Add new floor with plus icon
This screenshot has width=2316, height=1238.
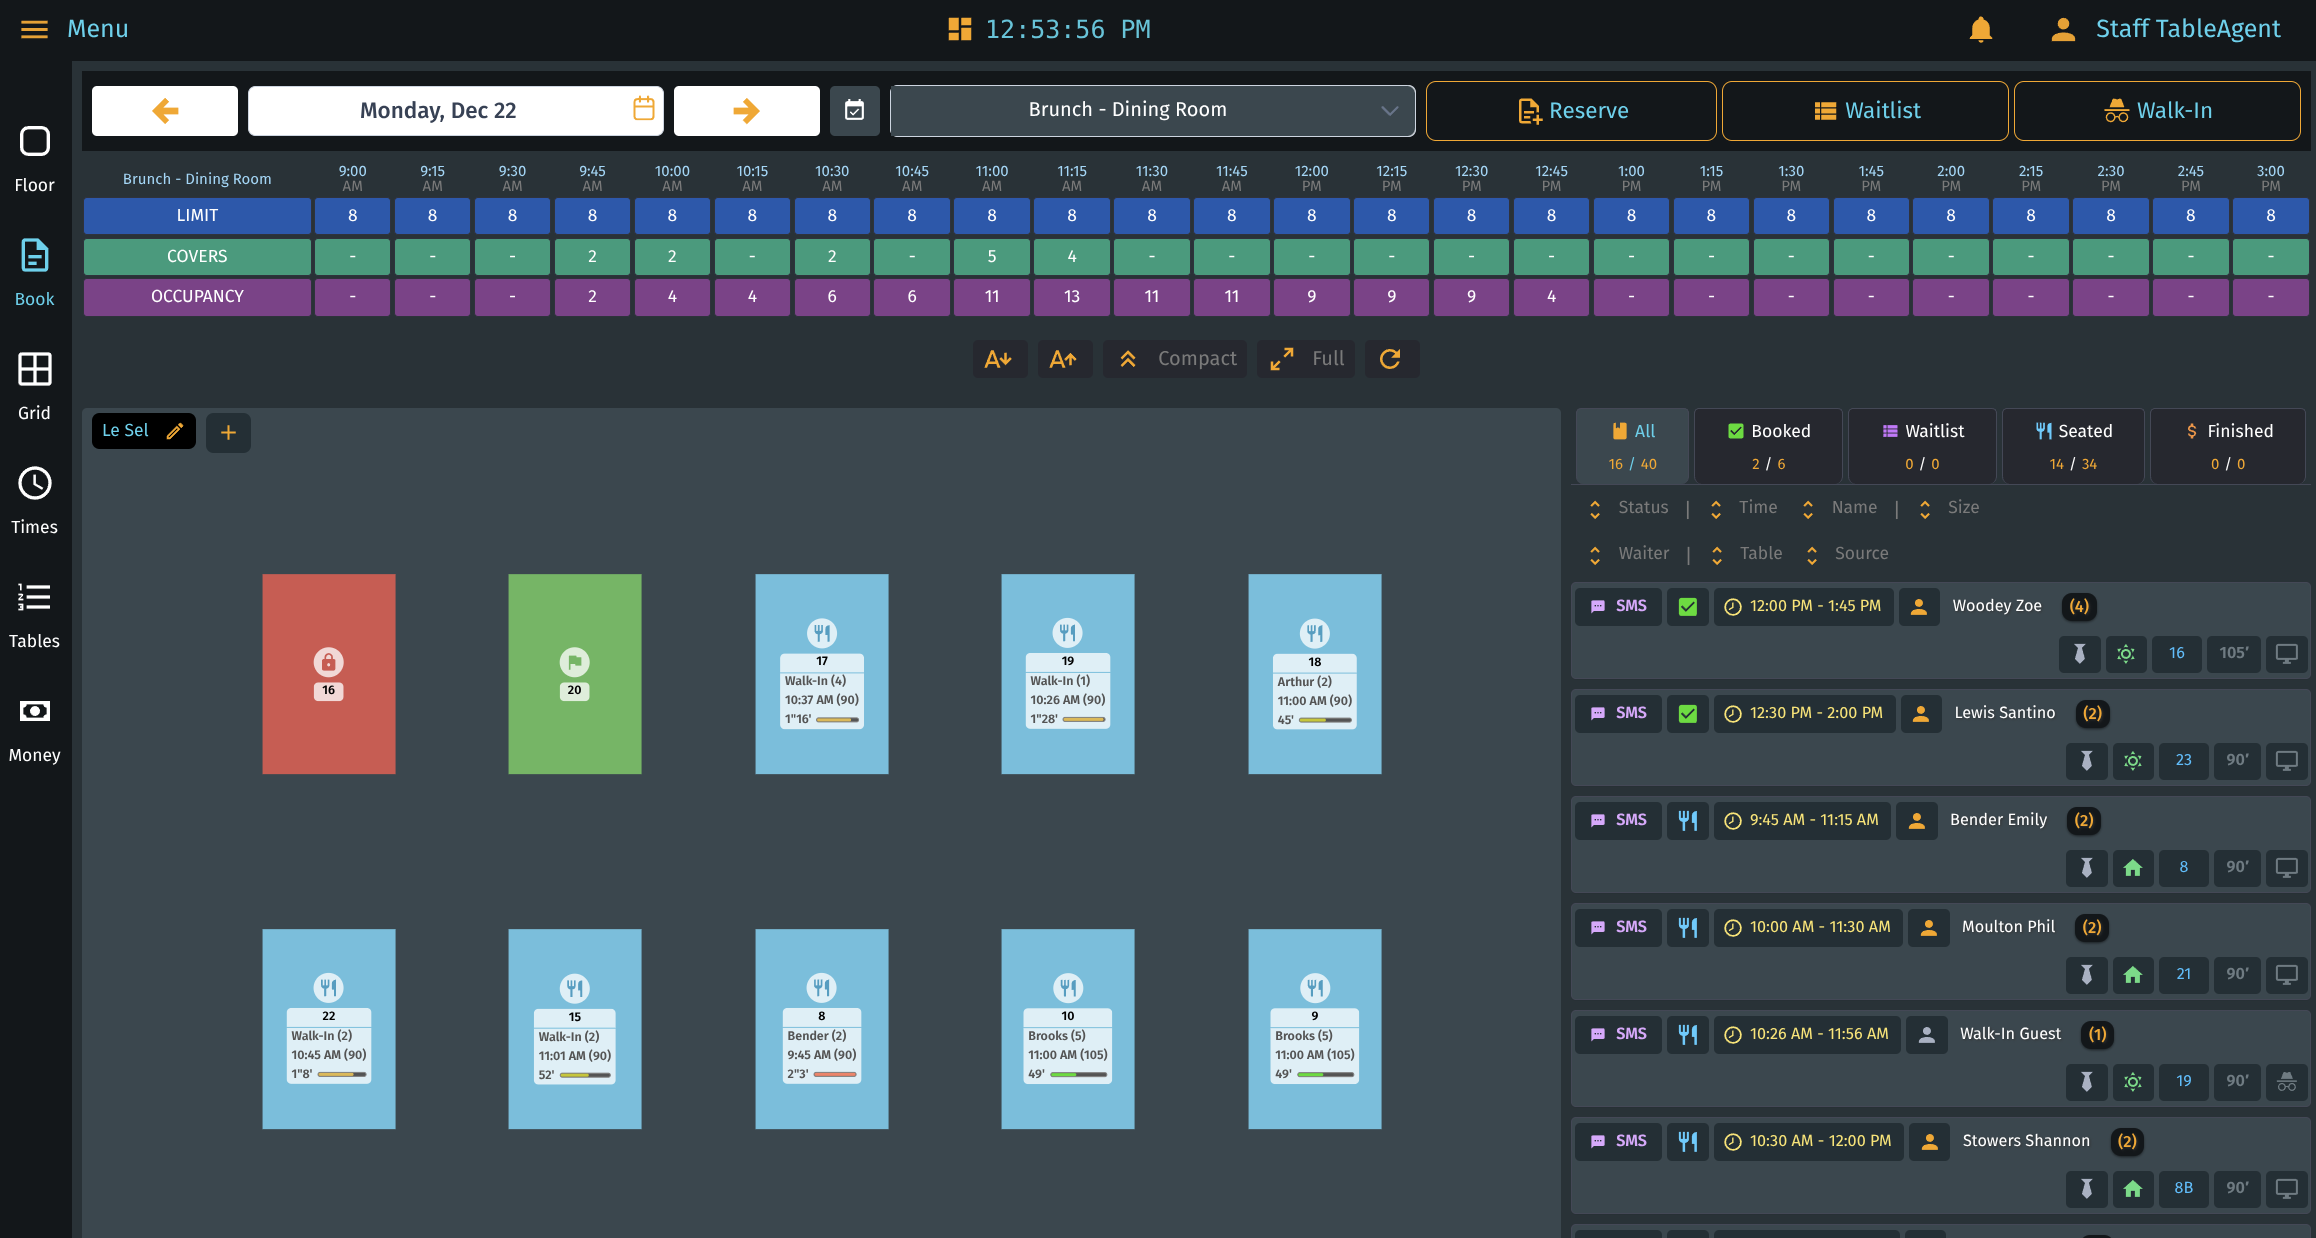(228, 432)
